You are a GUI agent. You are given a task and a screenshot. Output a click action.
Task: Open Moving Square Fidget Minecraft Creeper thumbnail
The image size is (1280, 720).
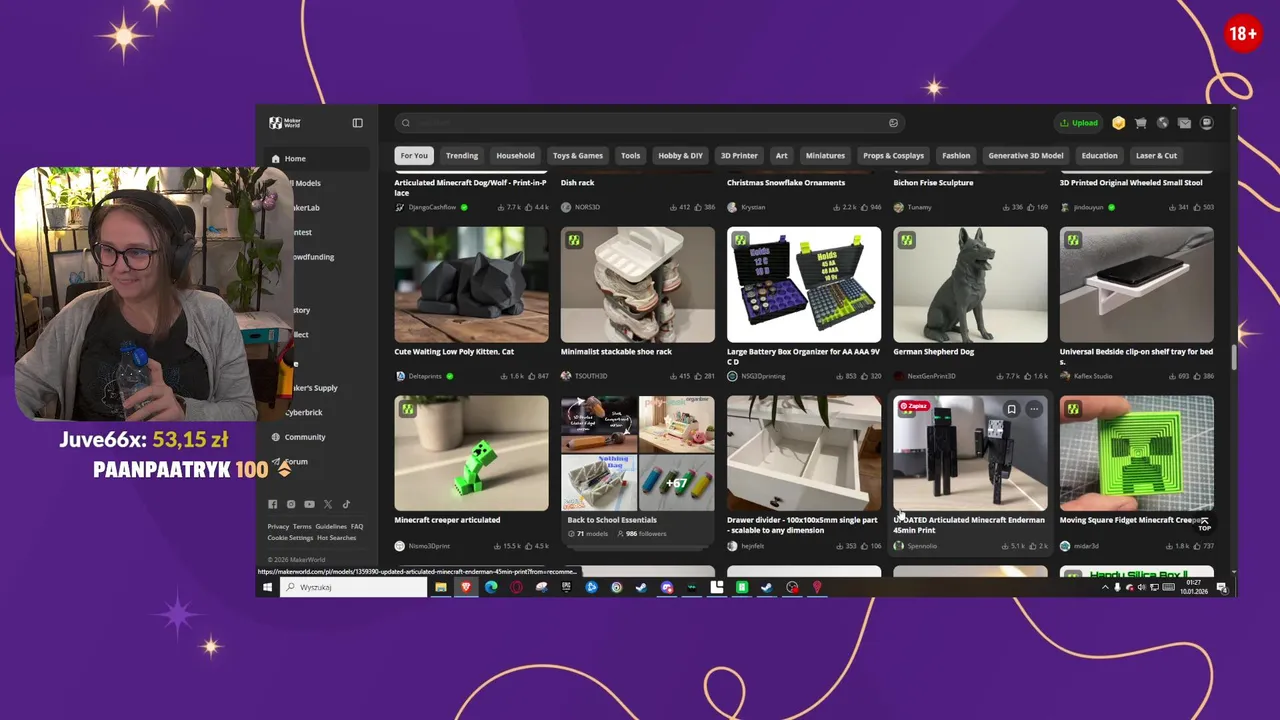point(1137,453)
